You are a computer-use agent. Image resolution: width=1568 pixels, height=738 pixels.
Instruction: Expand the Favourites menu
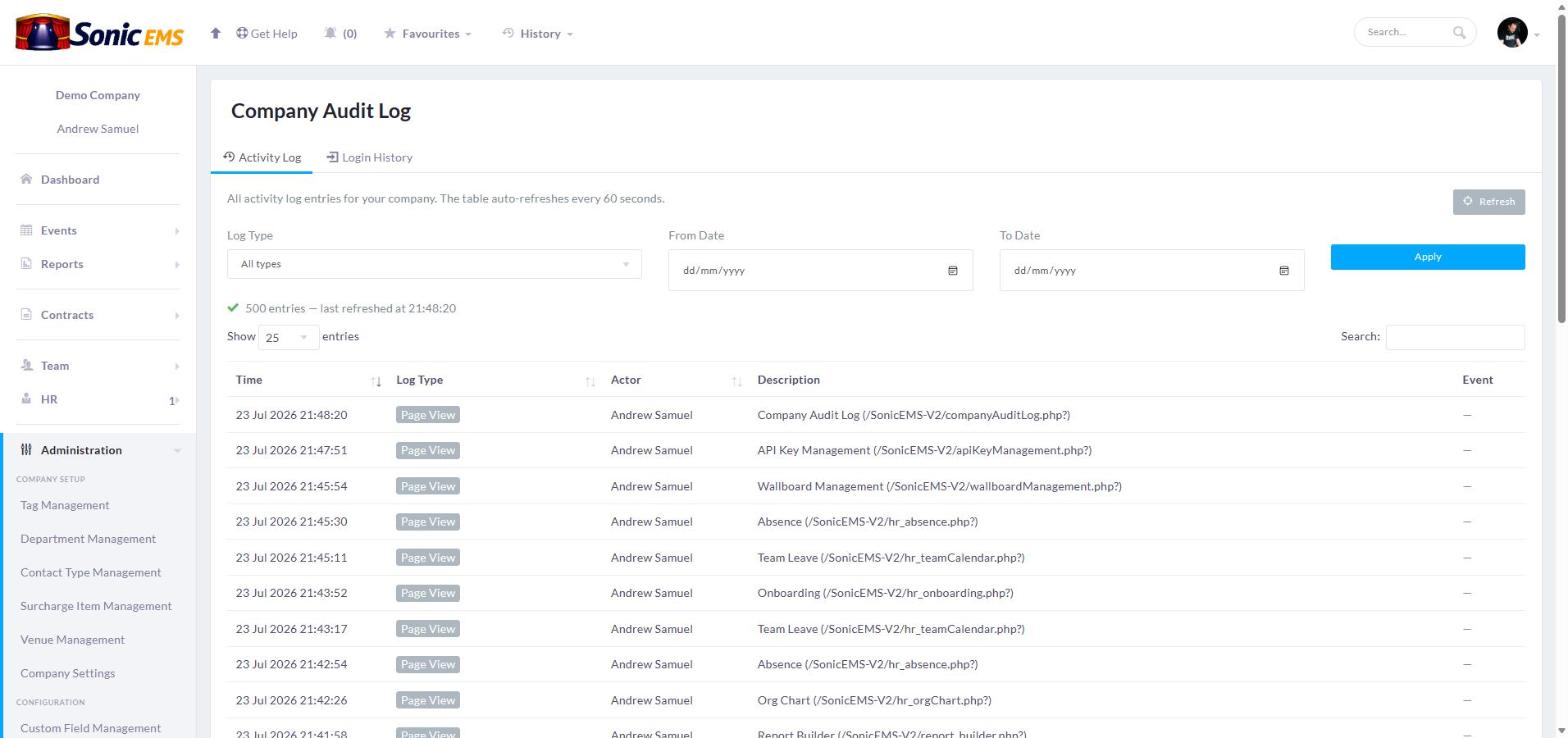pos(427,33)
